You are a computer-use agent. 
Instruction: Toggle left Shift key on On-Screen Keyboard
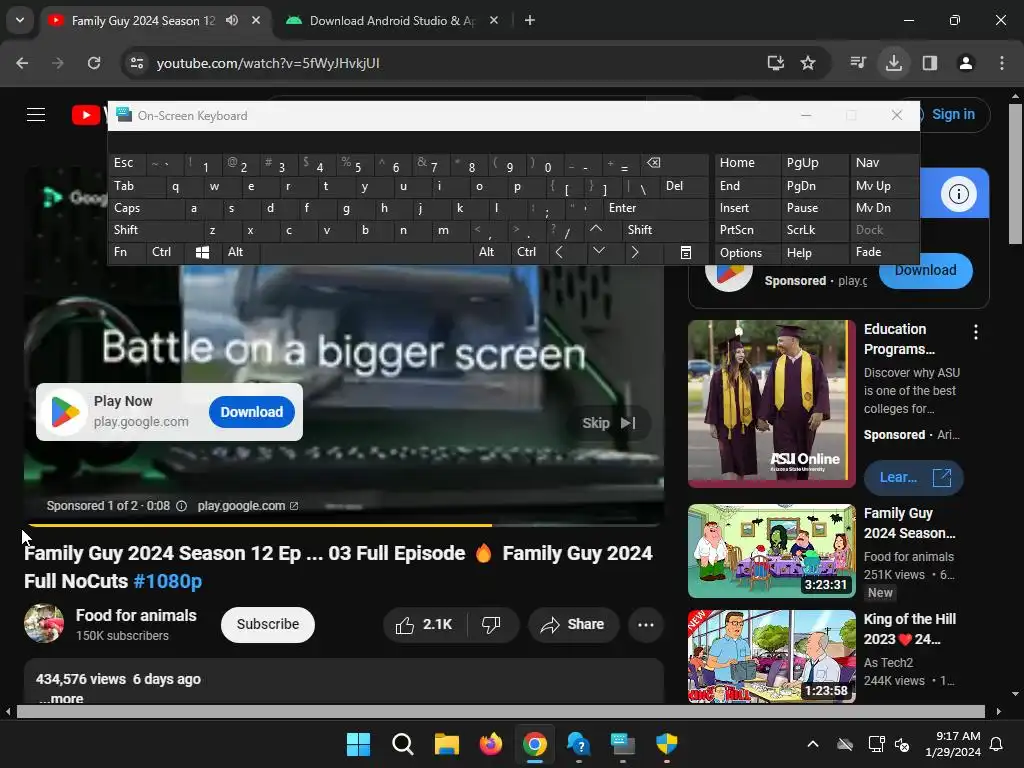155,230
